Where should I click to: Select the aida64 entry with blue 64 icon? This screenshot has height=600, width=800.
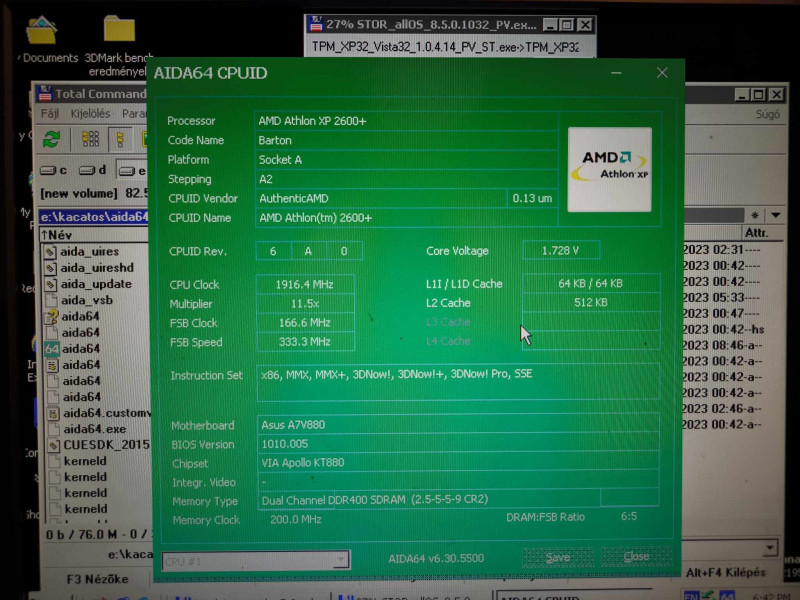72,349
